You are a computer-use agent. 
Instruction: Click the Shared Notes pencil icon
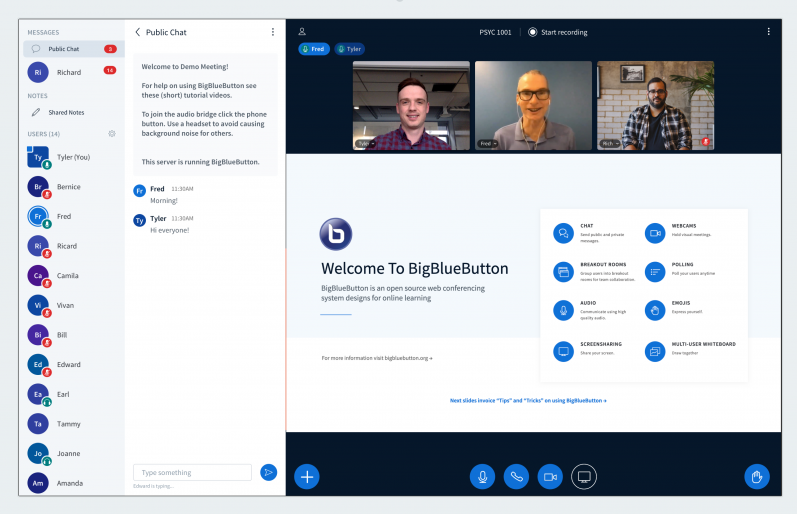tap(36, 112)
